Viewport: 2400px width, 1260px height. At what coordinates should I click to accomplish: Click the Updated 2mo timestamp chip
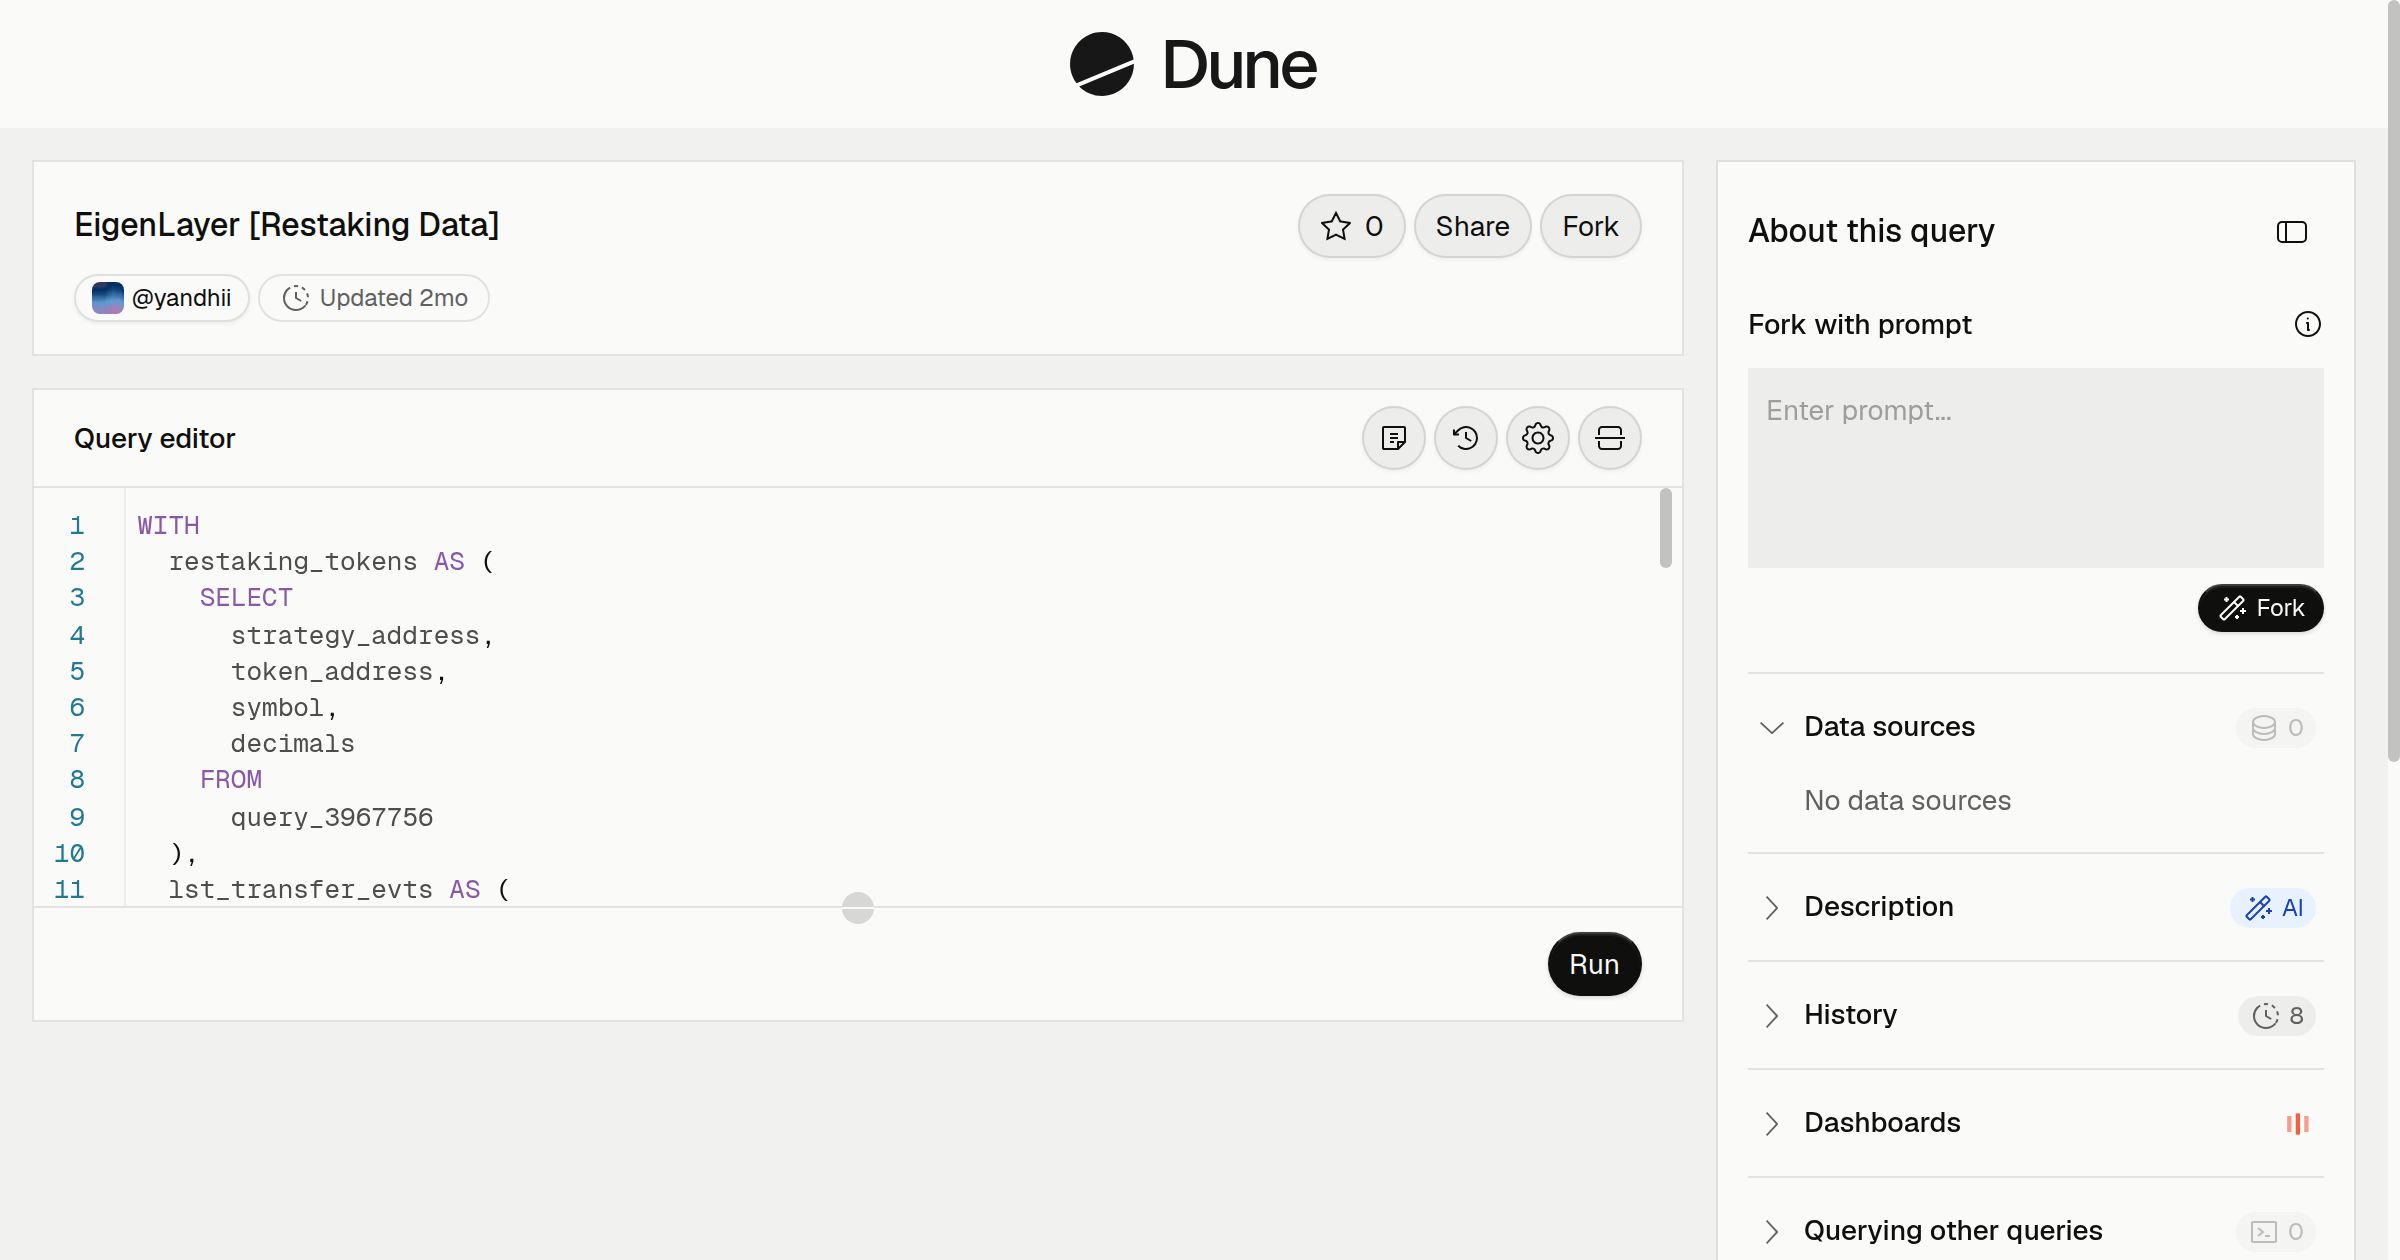(x=374, y=298)
